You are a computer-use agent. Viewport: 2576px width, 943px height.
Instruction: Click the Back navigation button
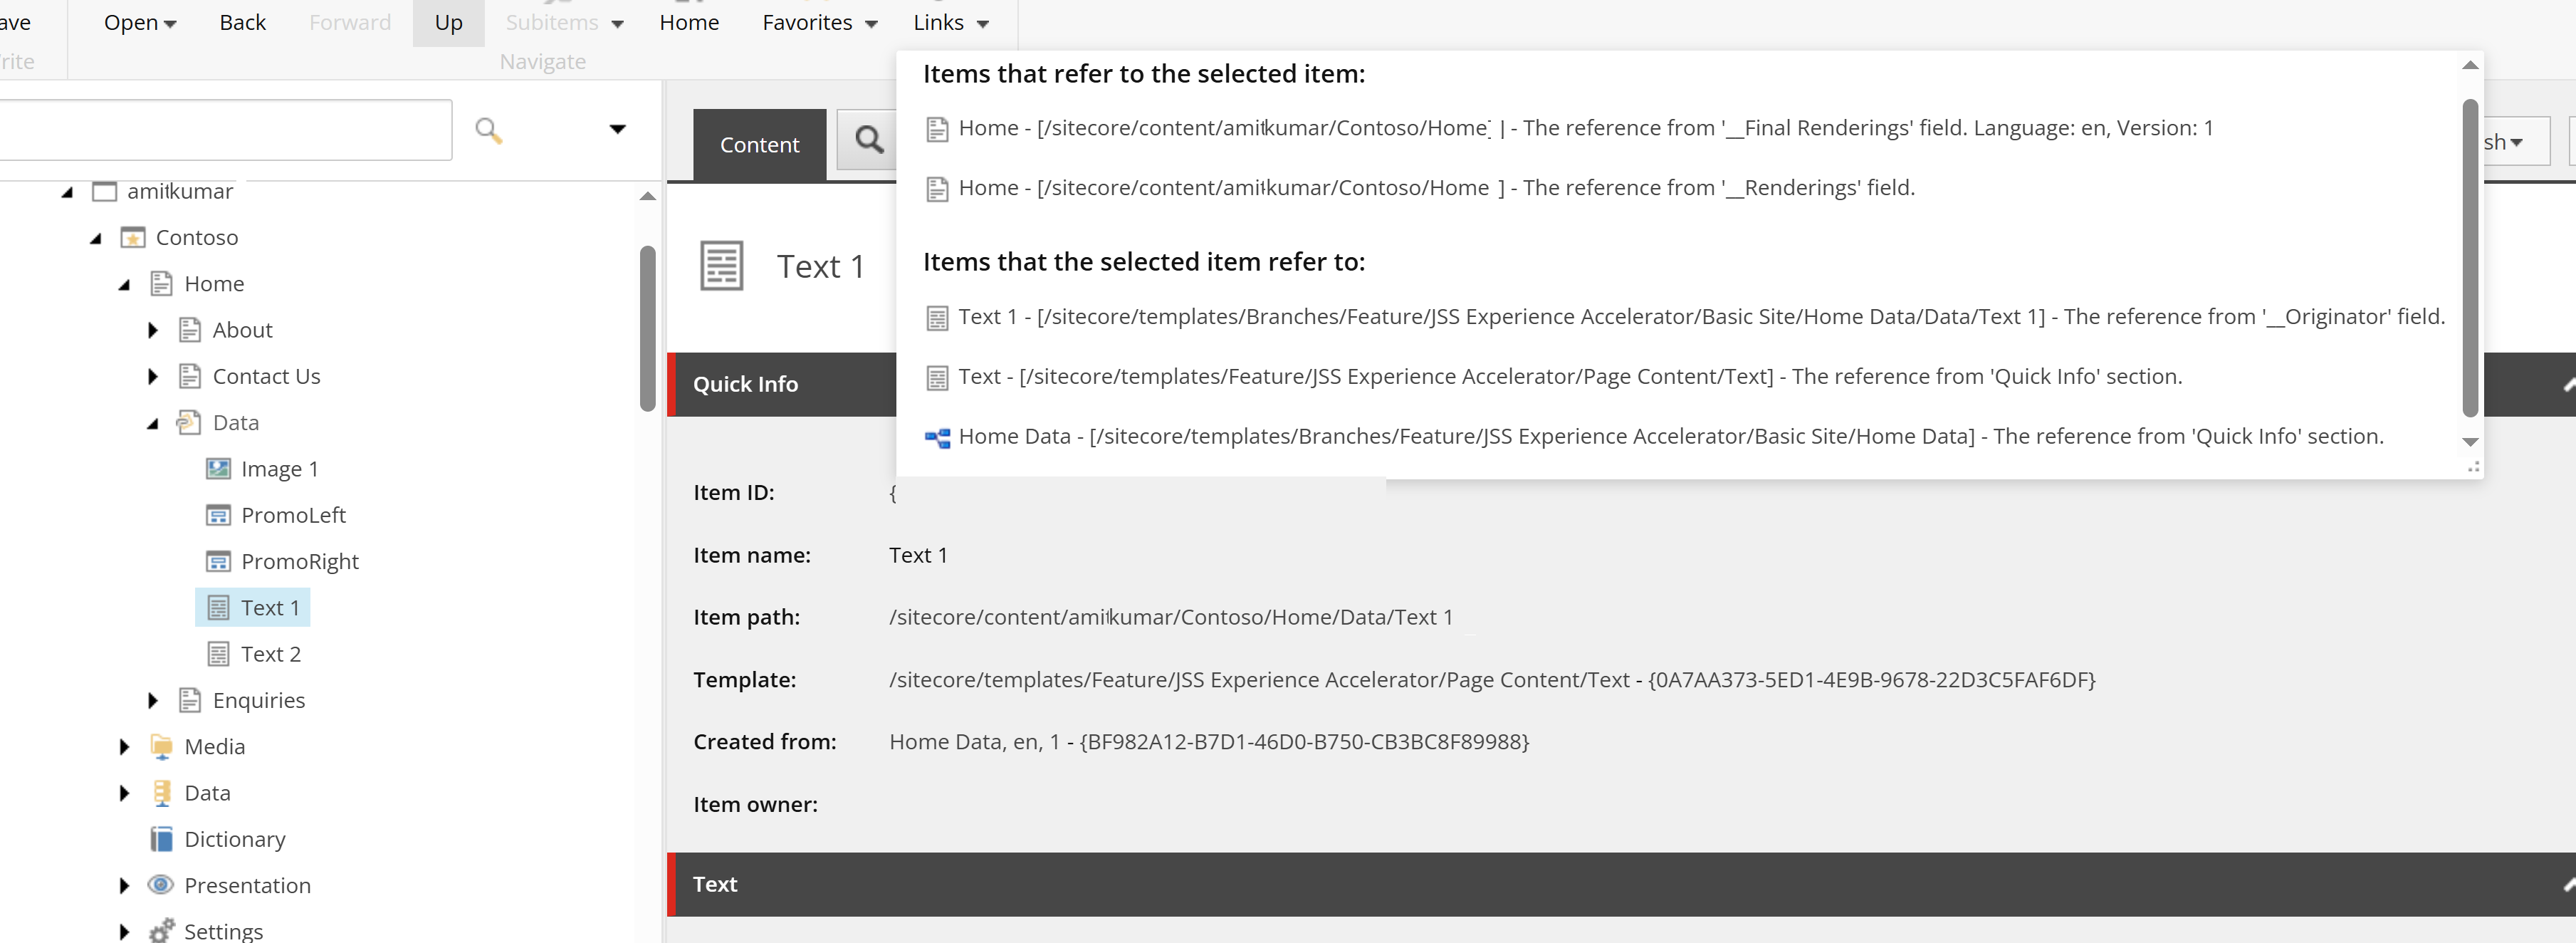(x=242, y=23)
